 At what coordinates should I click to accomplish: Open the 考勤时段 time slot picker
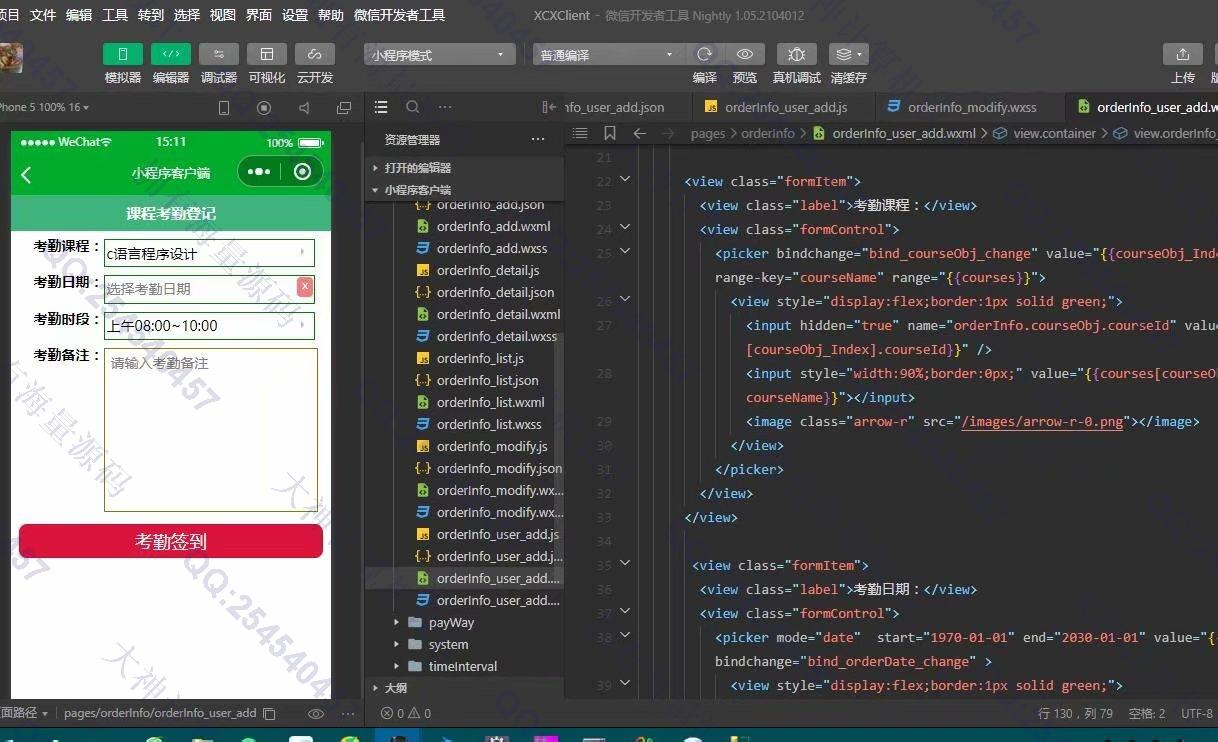(x=209, y=325)
